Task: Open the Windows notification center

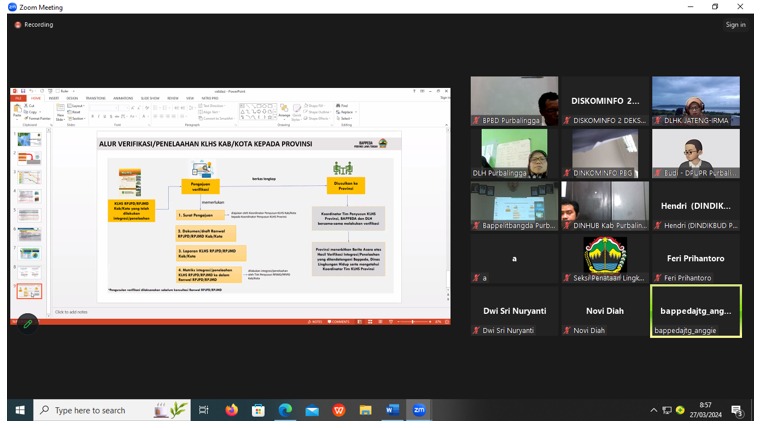Action: pyautogui.click(x=737, y=410)
